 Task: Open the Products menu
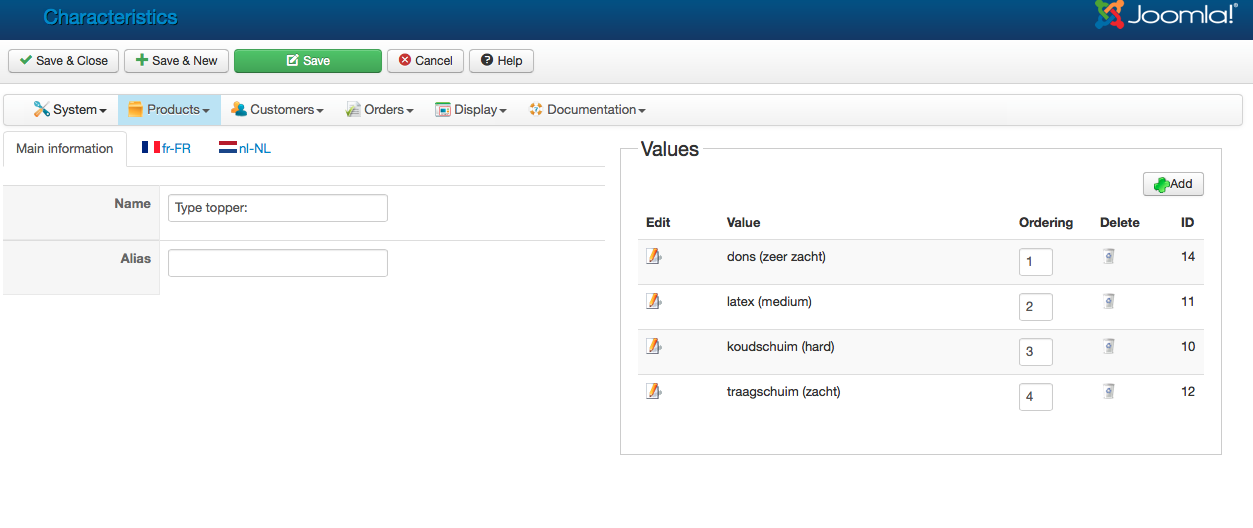tap(168, 110)
